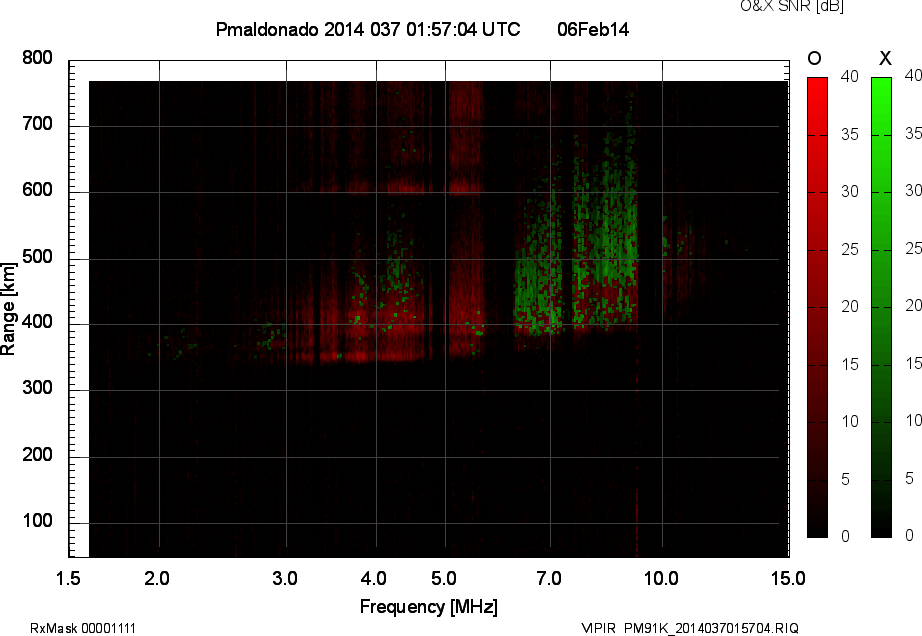Image resolution: width=922 pixels, height=636 pixels.
Task: Click the 700 range tick label
Action: [x=38, y=124]
